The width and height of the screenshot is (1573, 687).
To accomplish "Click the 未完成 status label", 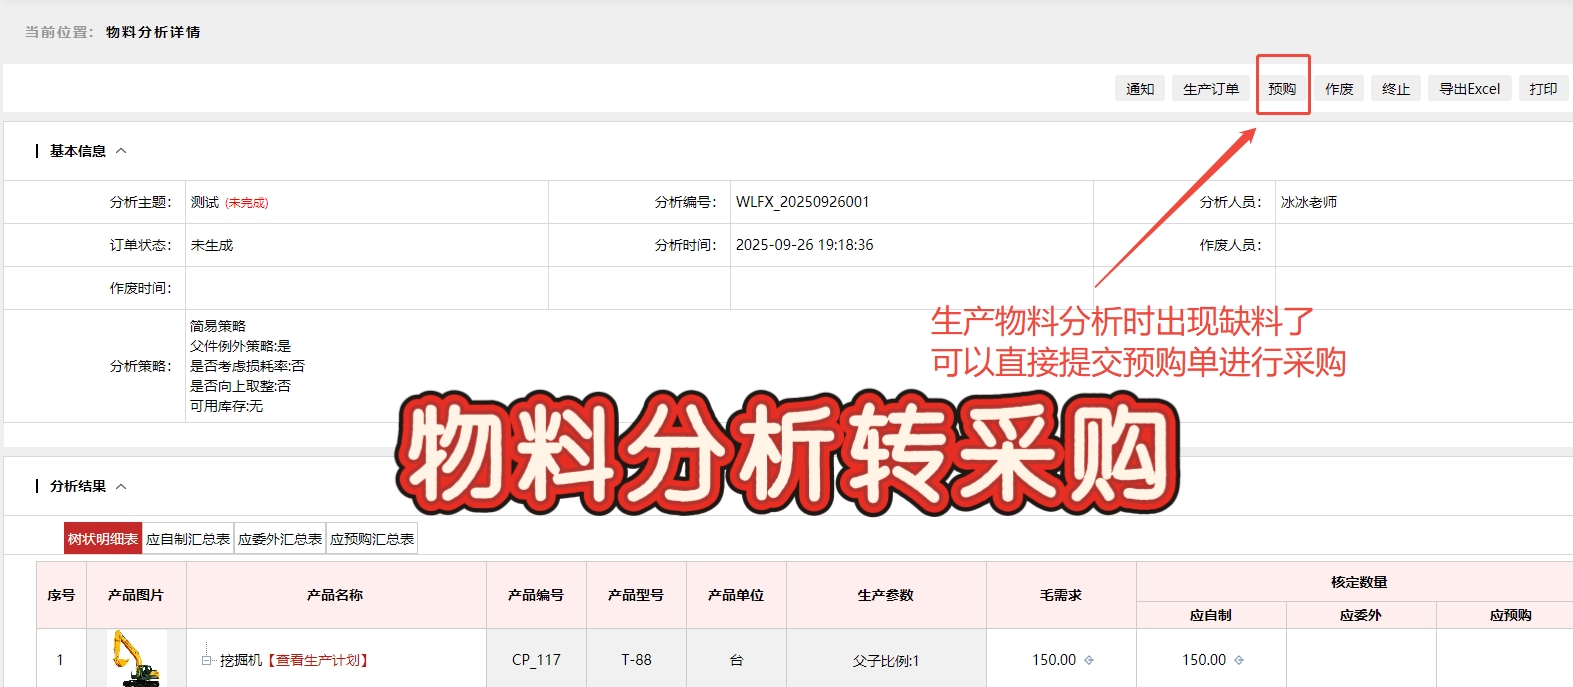I will [x=247, y=203].
